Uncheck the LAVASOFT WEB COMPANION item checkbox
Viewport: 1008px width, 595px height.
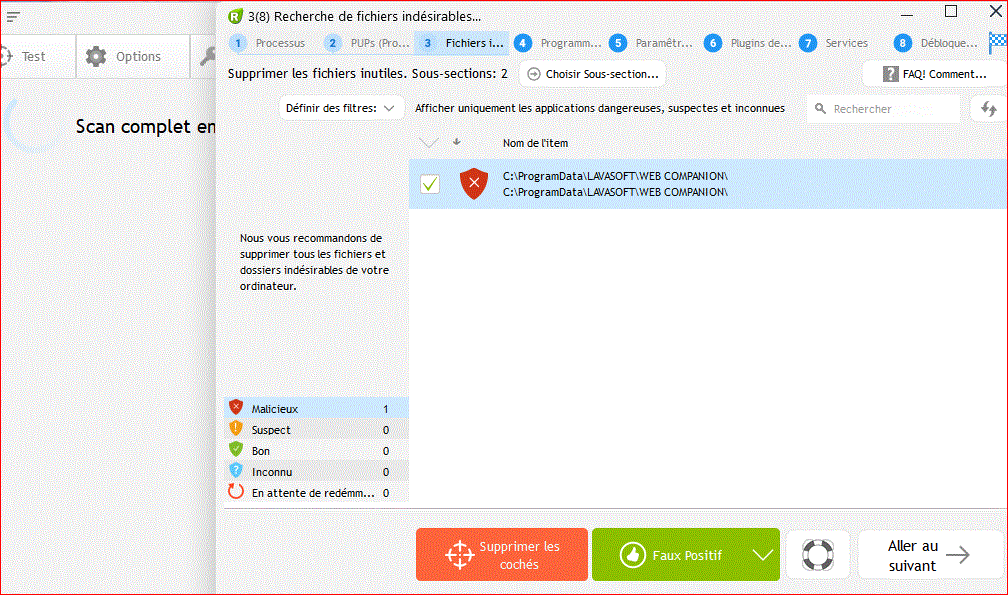(x=429, y=184)
